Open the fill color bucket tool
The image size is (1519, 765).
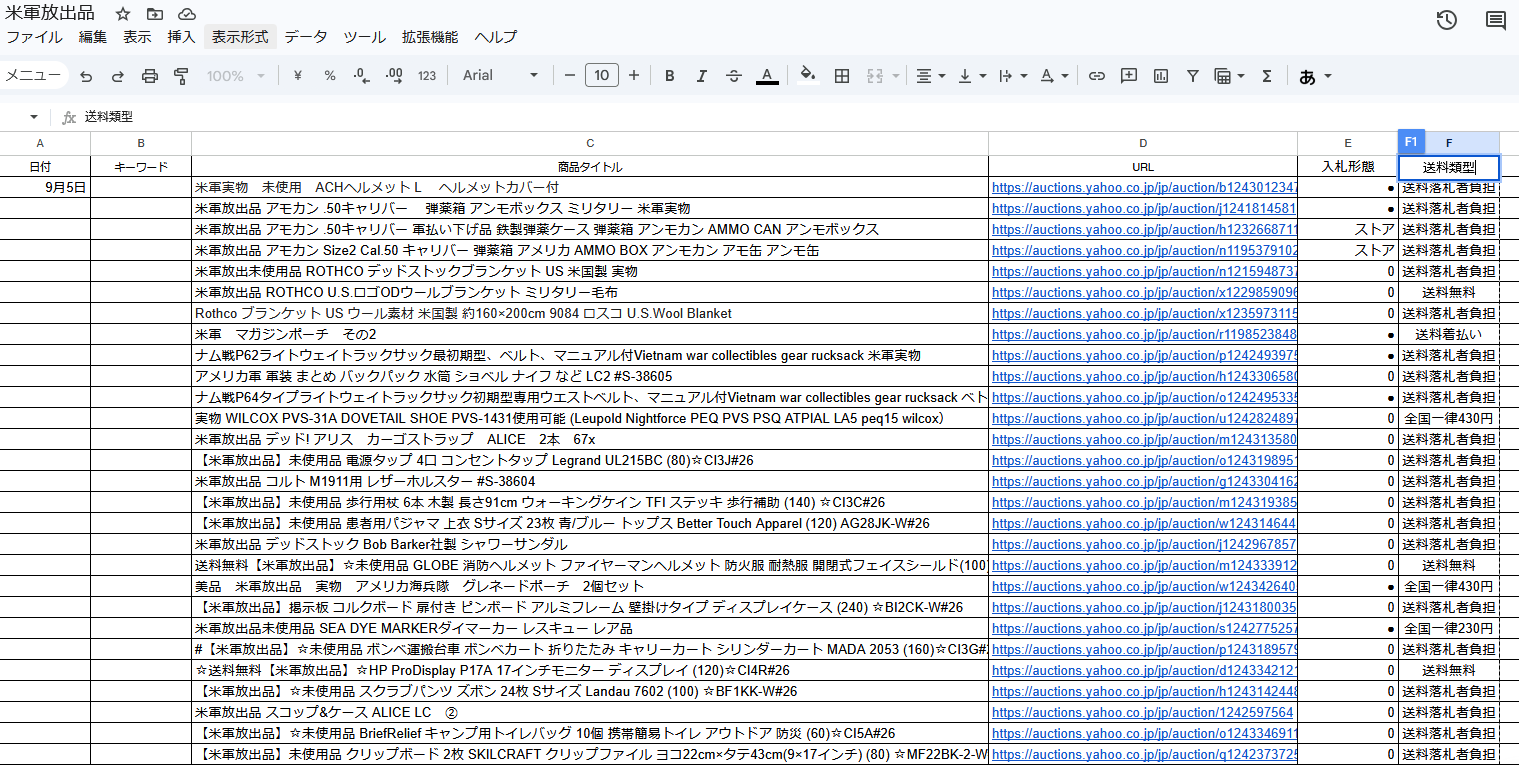(x=808, y=75)
